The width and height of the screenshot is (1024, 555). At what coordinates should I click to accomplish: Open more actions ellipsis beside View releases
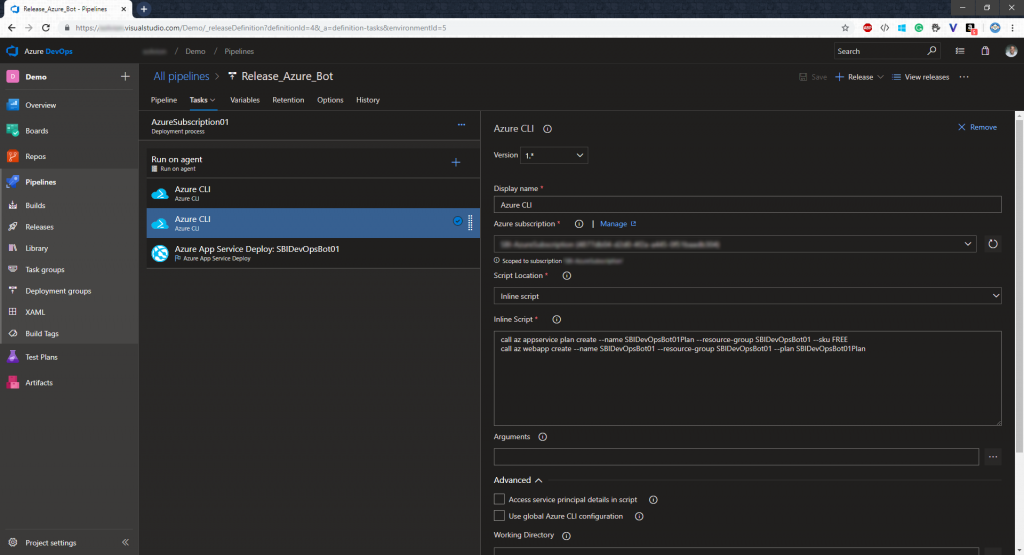click(x=964, y=77)
